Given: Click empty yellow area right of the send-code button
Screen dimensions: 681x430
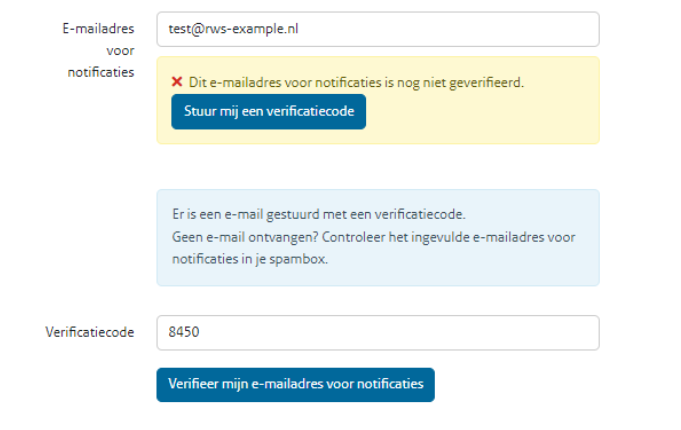Looking at the screenshot, I should [x=480, y=112].
